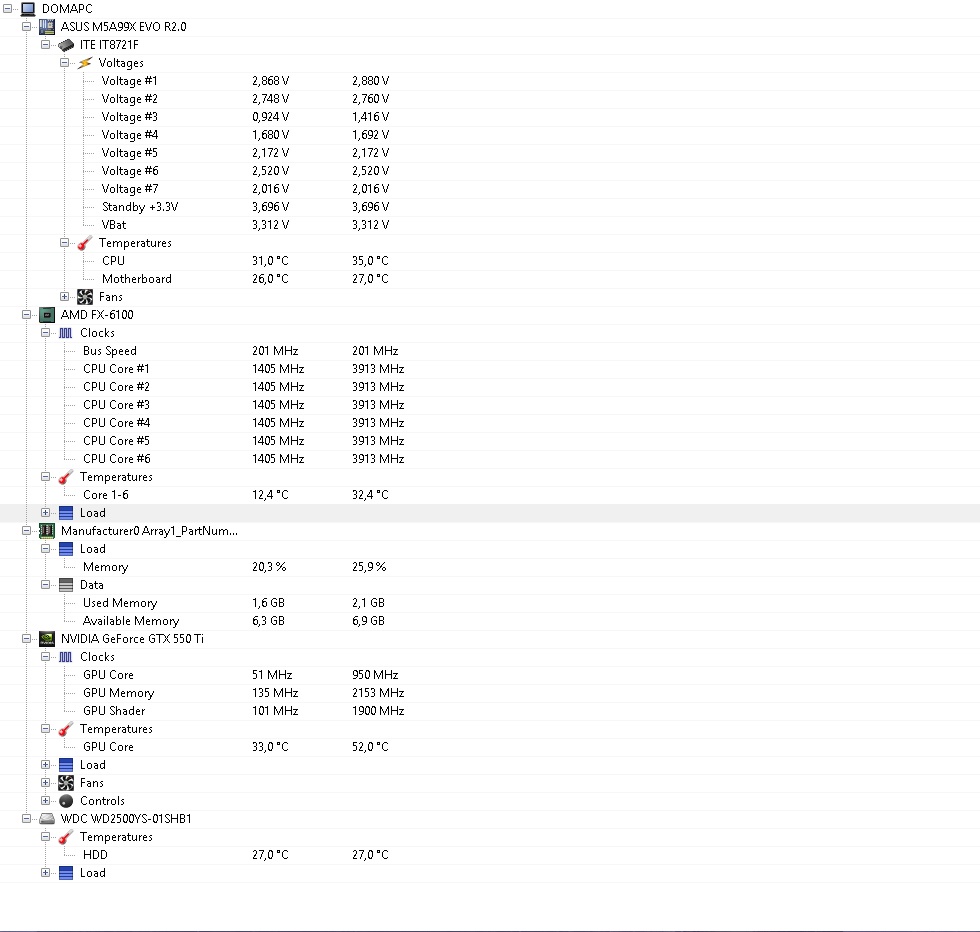This screenshot has width=980, height=932.
Task: Click the AMD FX-6100 processor icon
Action: [47, 315]
